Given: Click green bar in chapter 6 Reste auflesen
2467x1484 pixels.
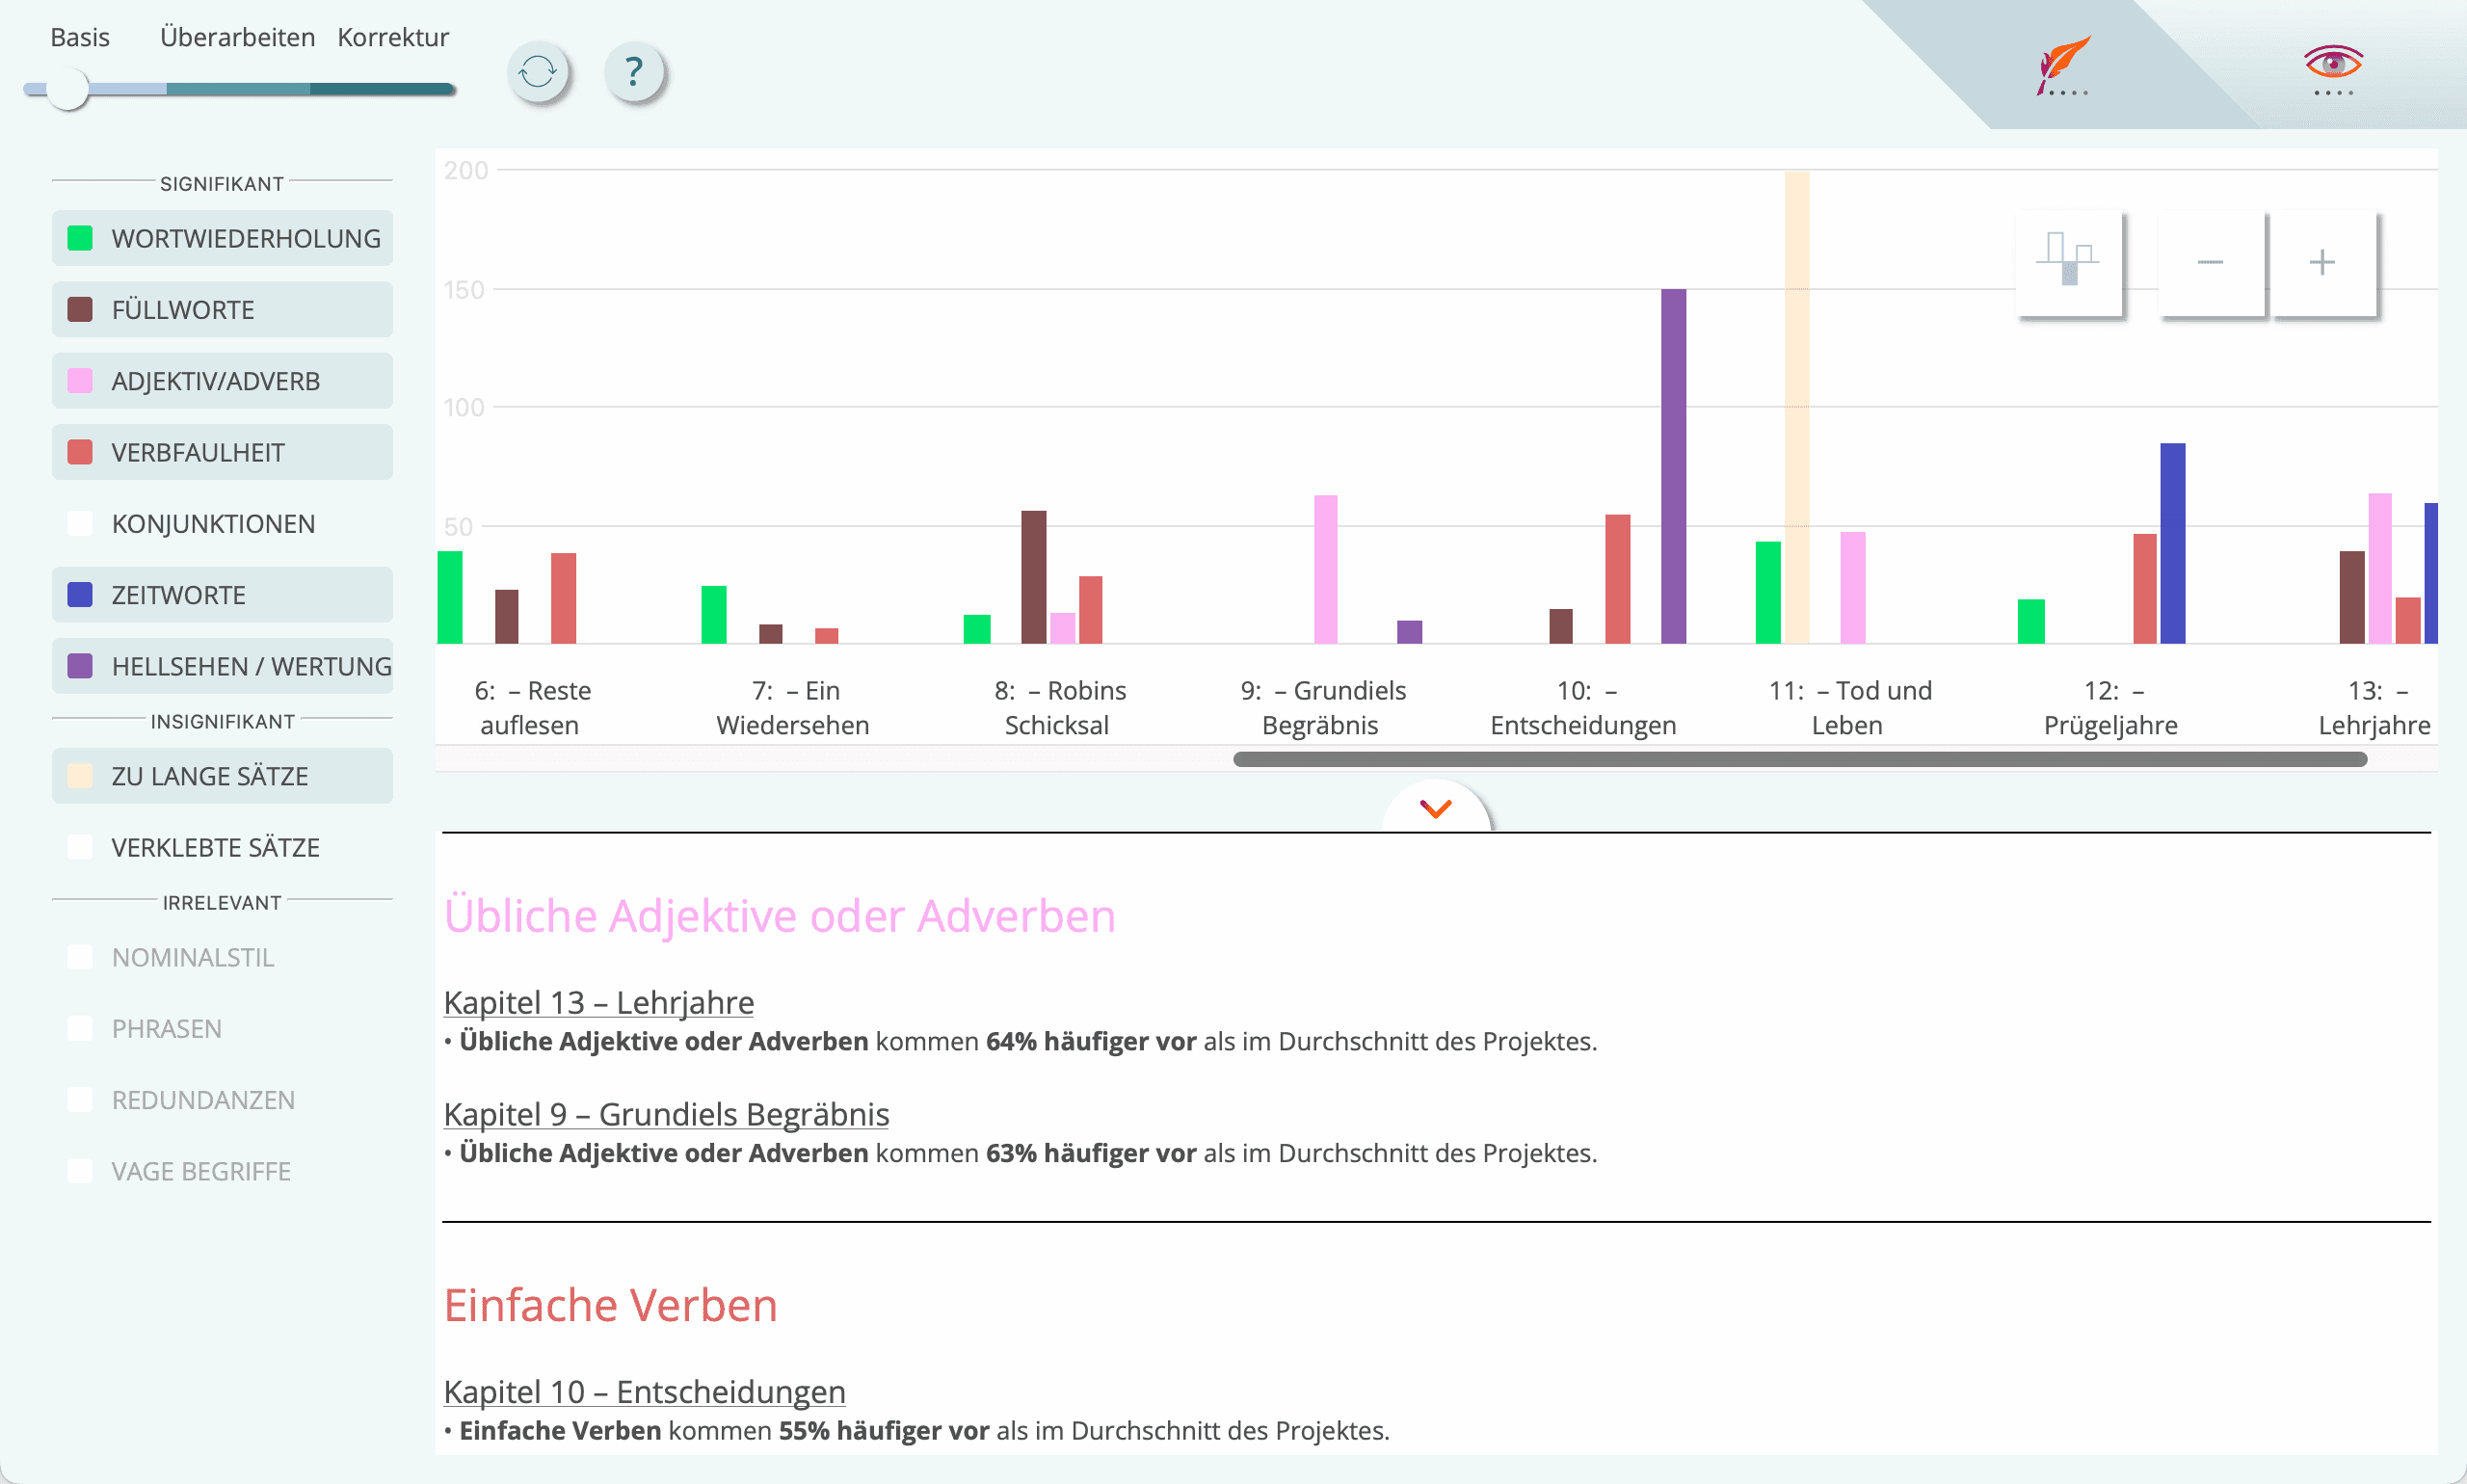Looking at the screenshot, I should point(450,597).
